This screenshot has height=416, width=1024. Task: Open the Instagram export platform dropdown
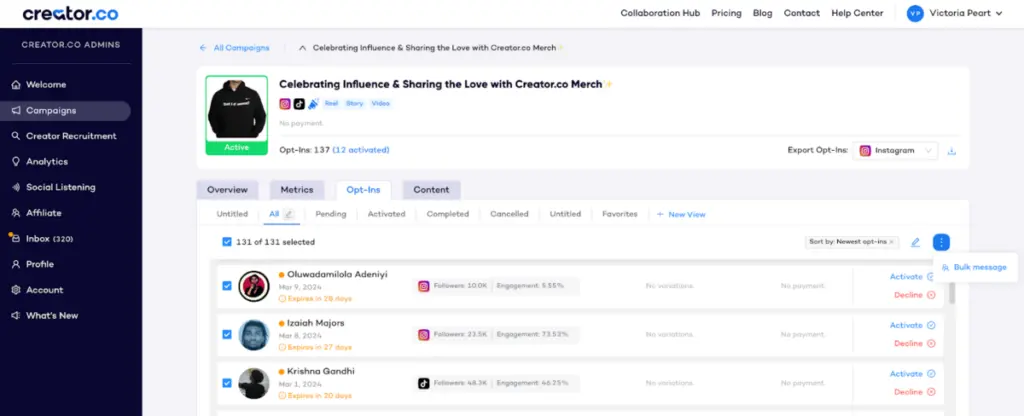click(894, 151)
